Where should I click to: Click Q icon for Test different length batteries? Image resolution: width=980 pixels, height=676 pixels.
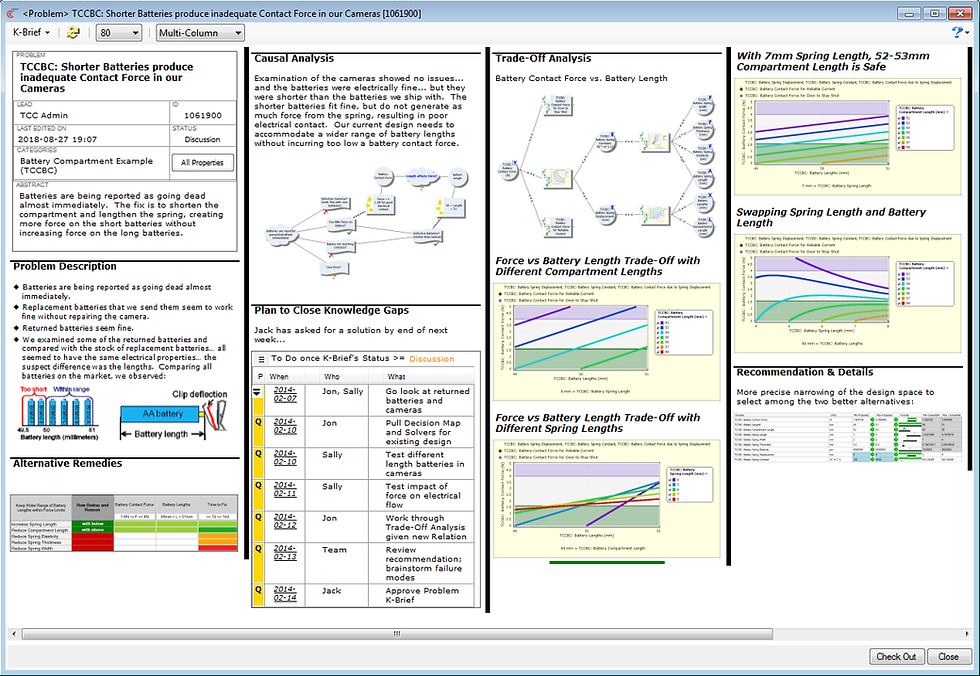click(x=258, y=454)
